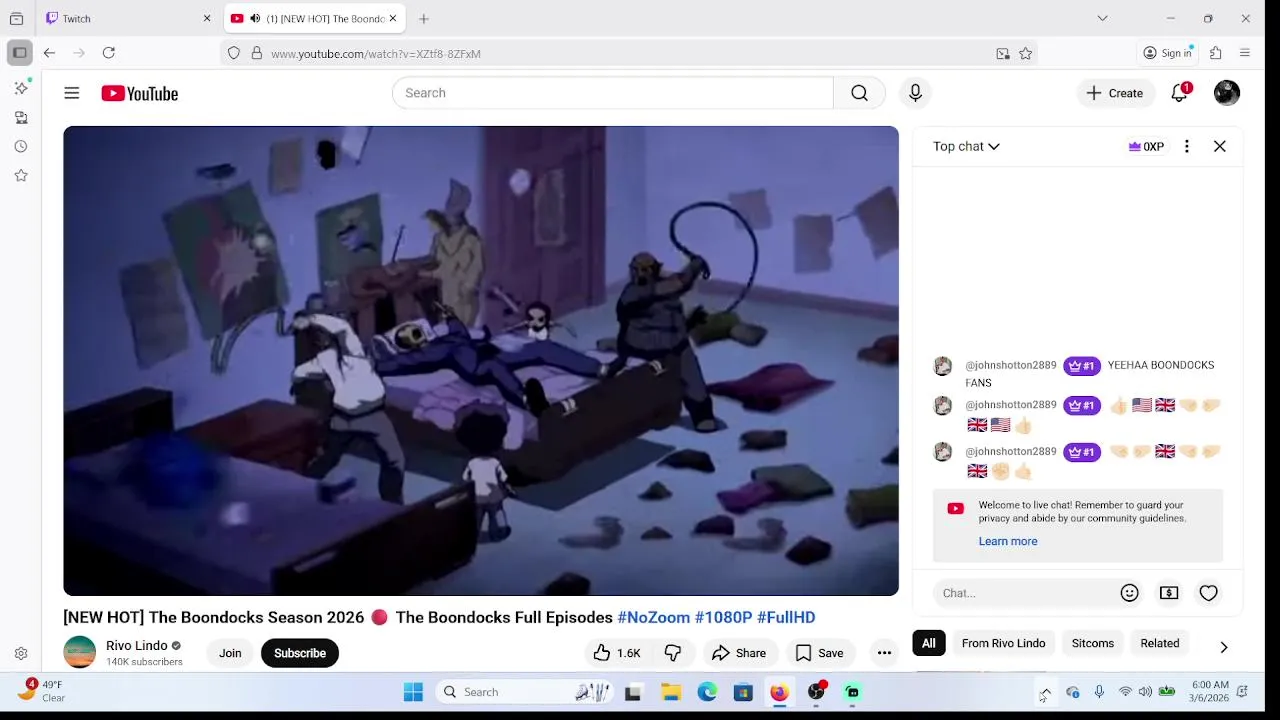Viewport: 1280px width, 720px height.
Task: Open Firefox extensions puzzle icon
Action: 1216,53
